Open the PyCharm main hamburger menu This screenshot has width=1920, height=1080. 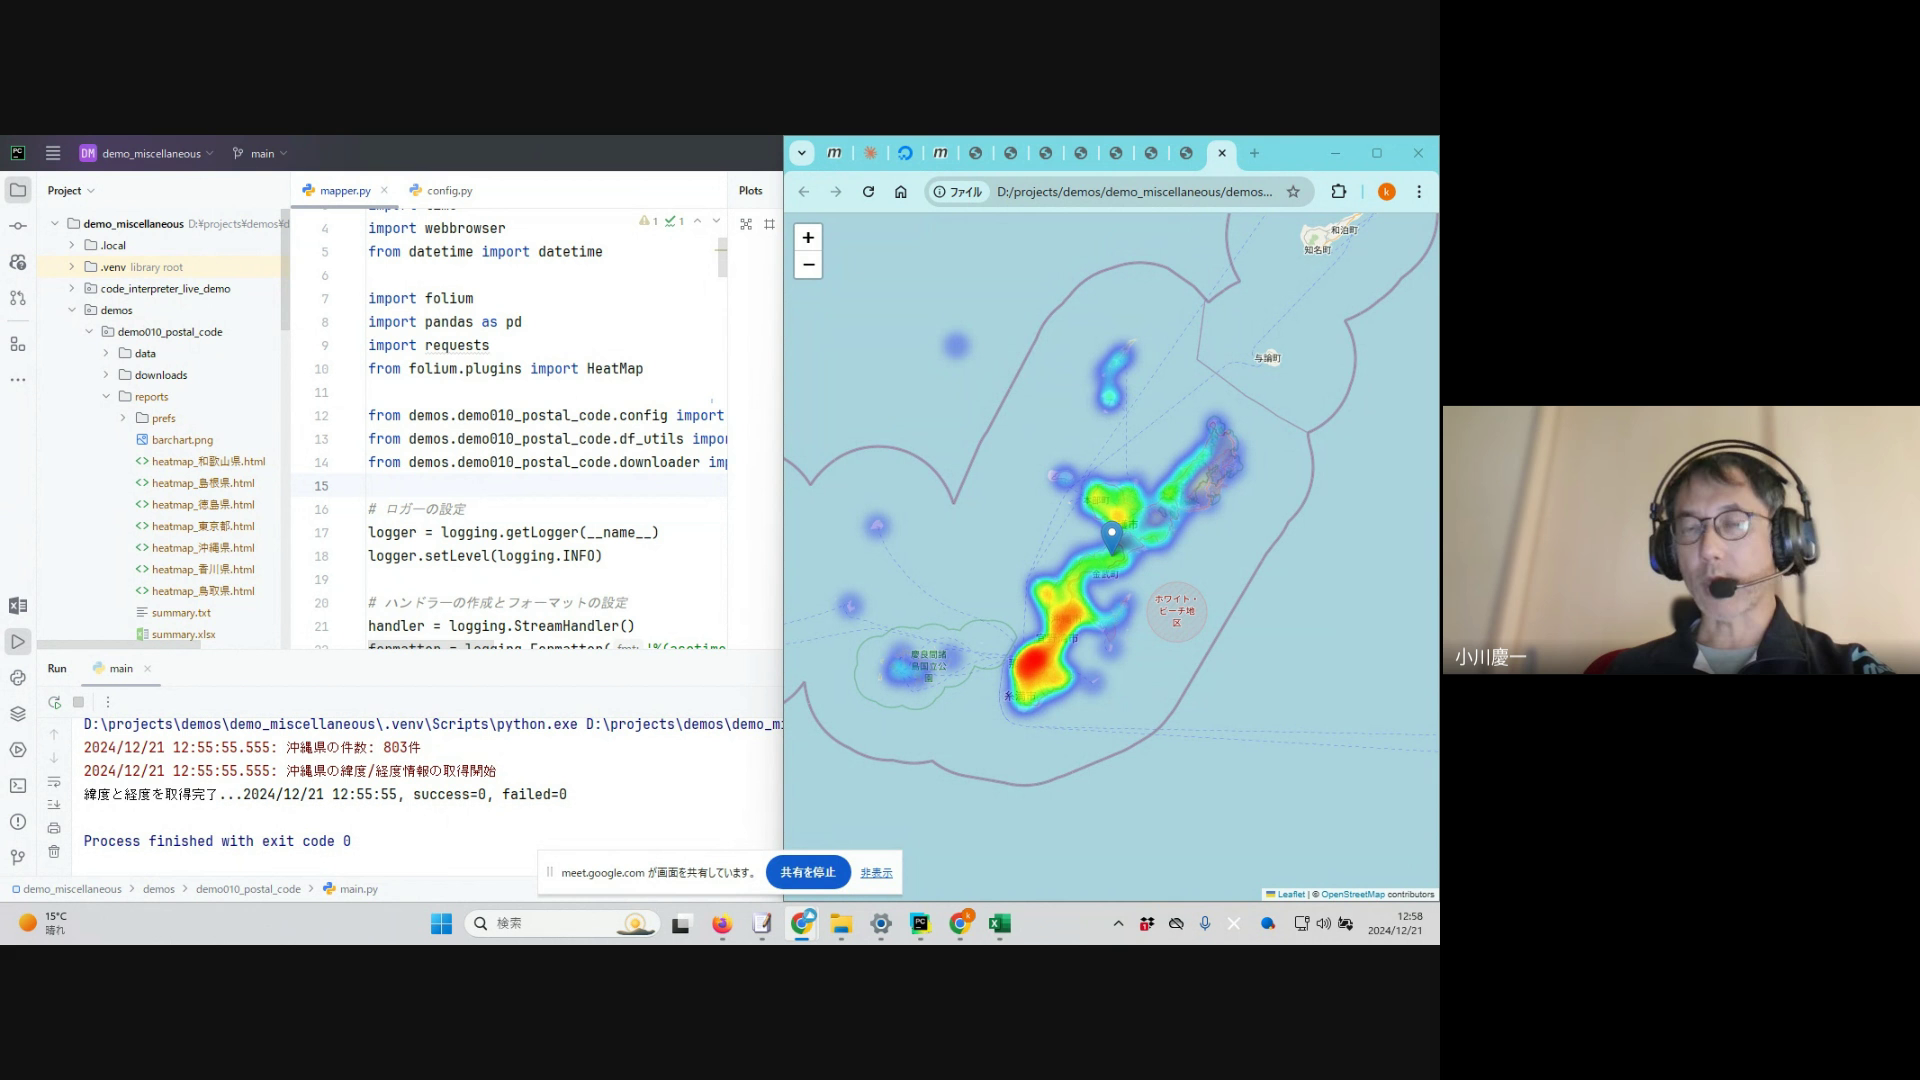(x=53, y=153)
